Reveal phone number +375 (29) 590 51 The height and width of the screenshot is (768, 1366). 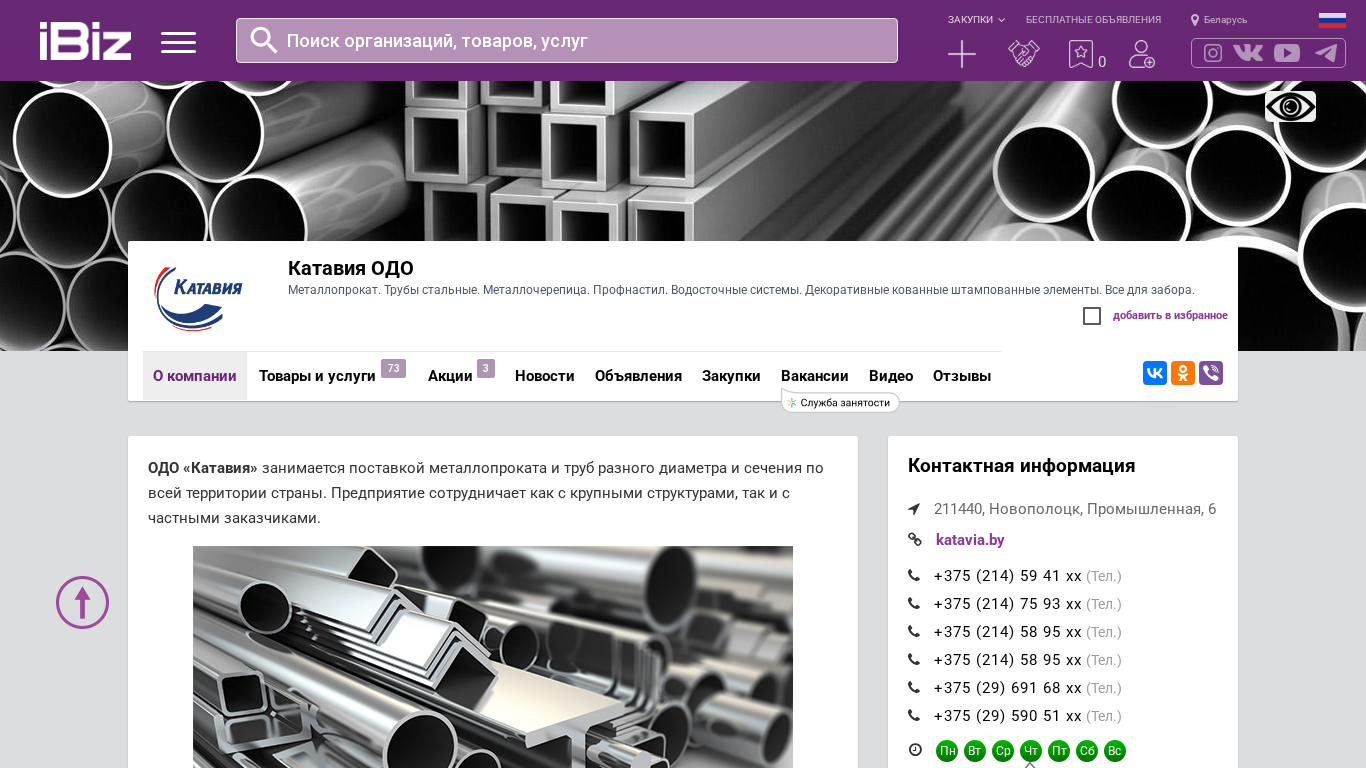coord(1007,716)
